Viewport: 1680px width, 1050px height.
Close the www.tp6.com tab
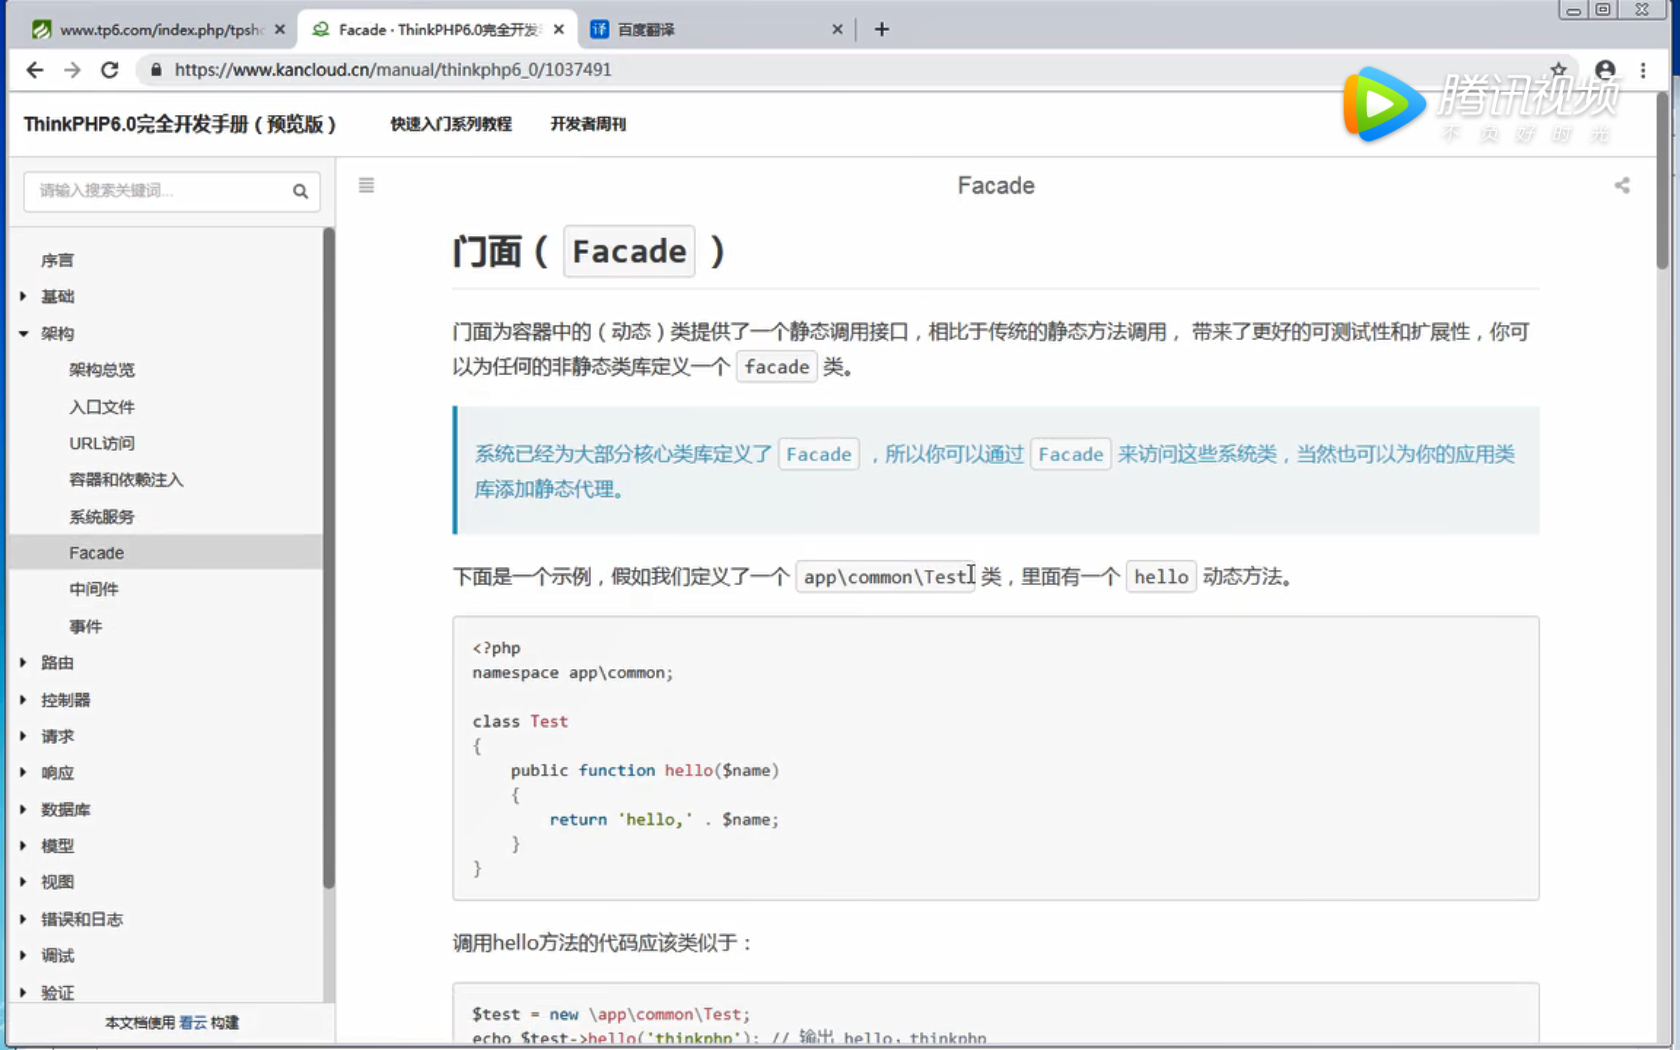pos(280,29)
